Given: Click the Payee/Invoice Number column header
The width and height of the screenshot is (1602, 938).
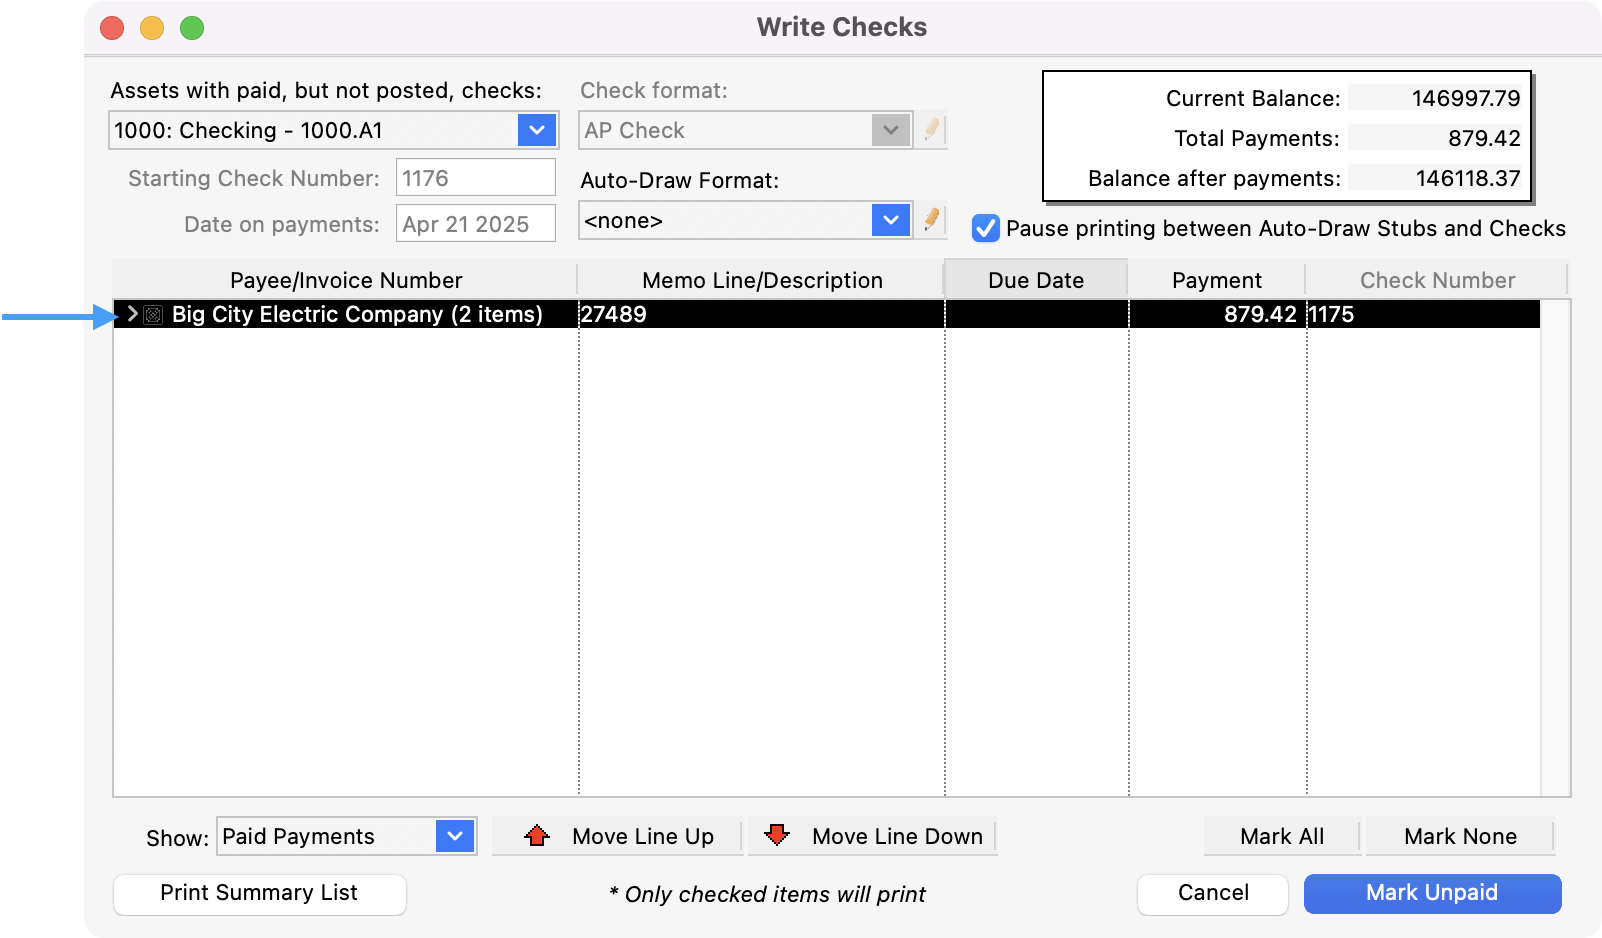Looking at the screenshot, I should point(346,280).
